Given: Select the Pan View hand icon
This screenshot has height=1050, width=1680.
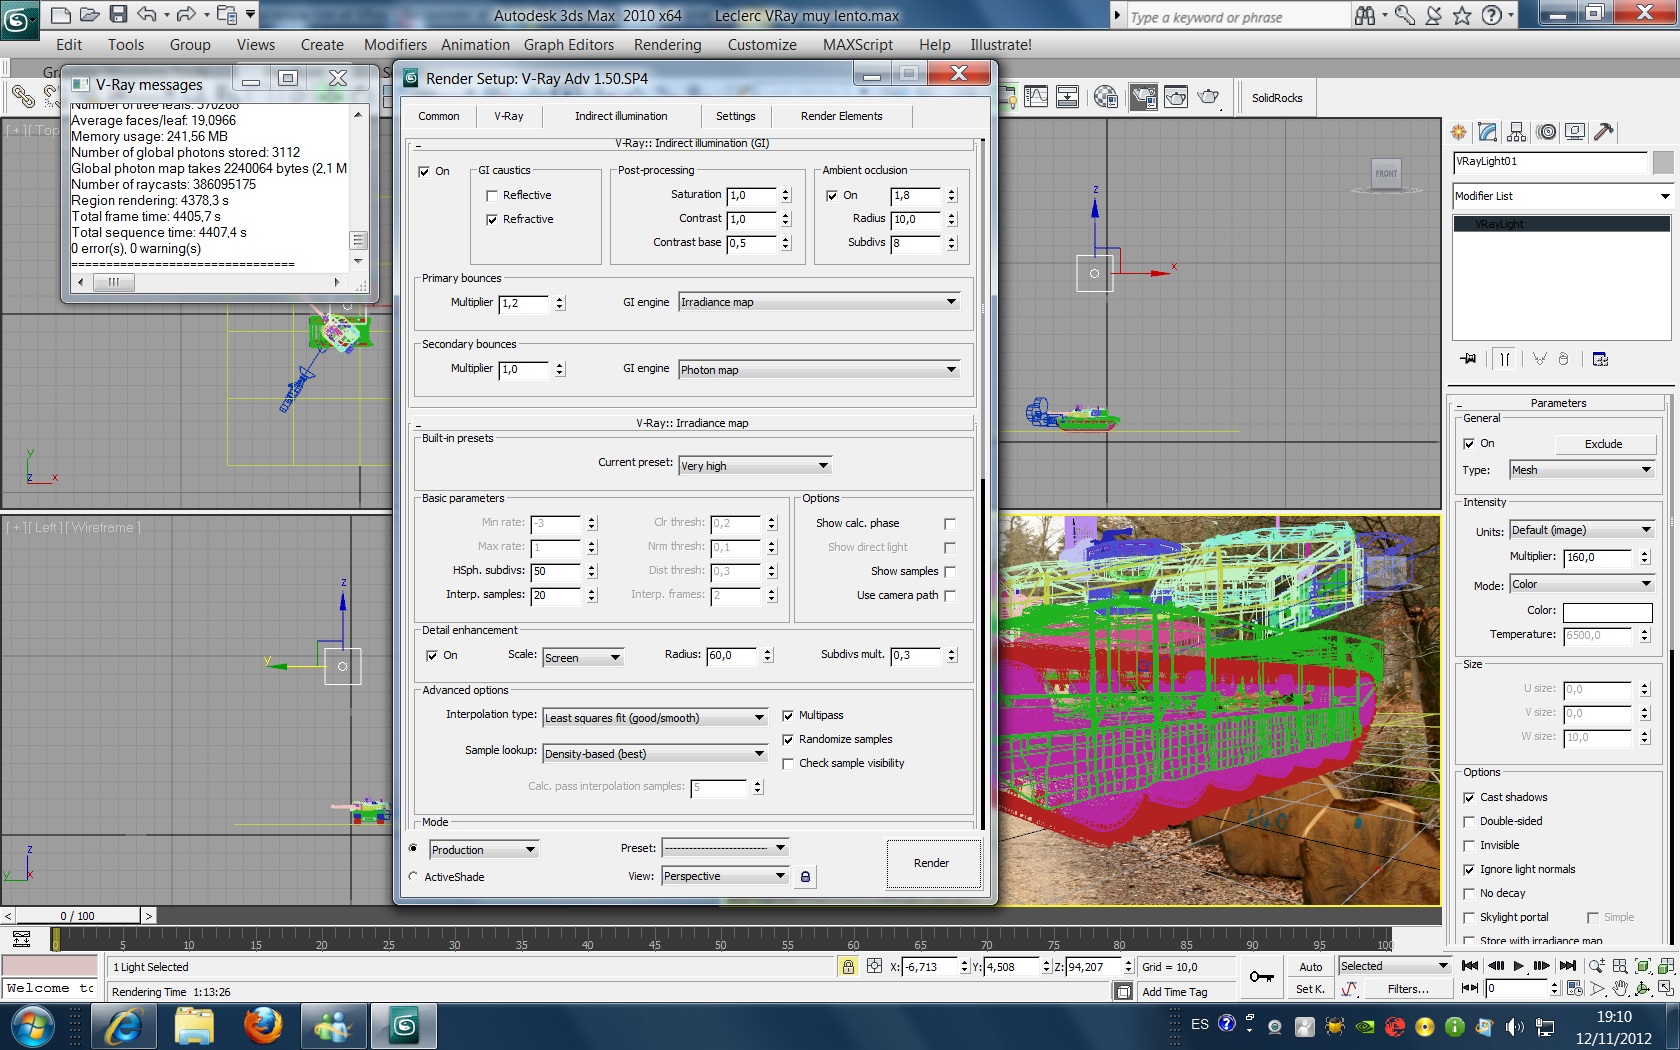Looking at the screenshot, I should (1619, 988).
